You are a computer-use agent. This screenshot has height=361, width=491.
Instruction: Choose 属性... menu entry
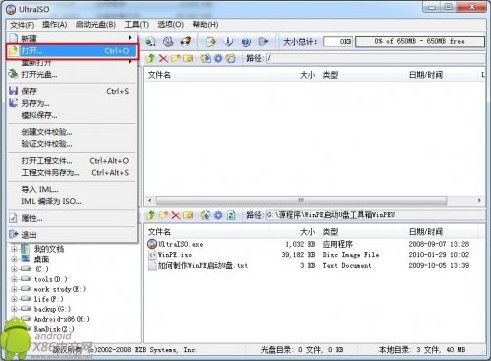[72, 218]
